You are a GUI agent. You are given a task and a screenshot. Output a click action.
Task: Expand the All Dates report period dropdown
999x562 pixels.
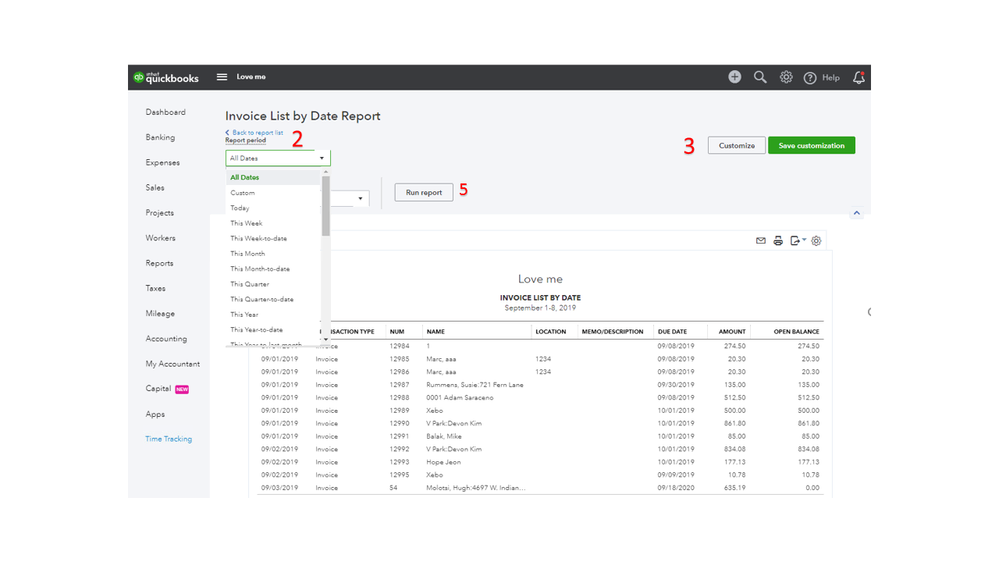point(277,158)
